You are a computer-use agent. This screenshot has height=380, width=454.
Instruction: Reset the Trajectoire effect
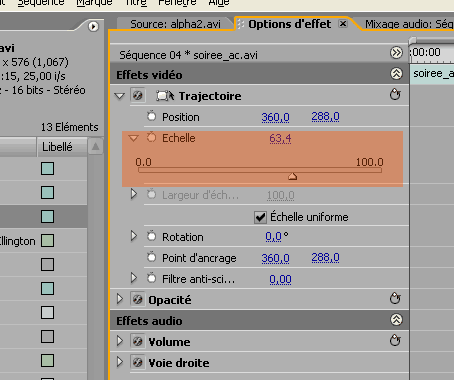(x=395, y=95)
